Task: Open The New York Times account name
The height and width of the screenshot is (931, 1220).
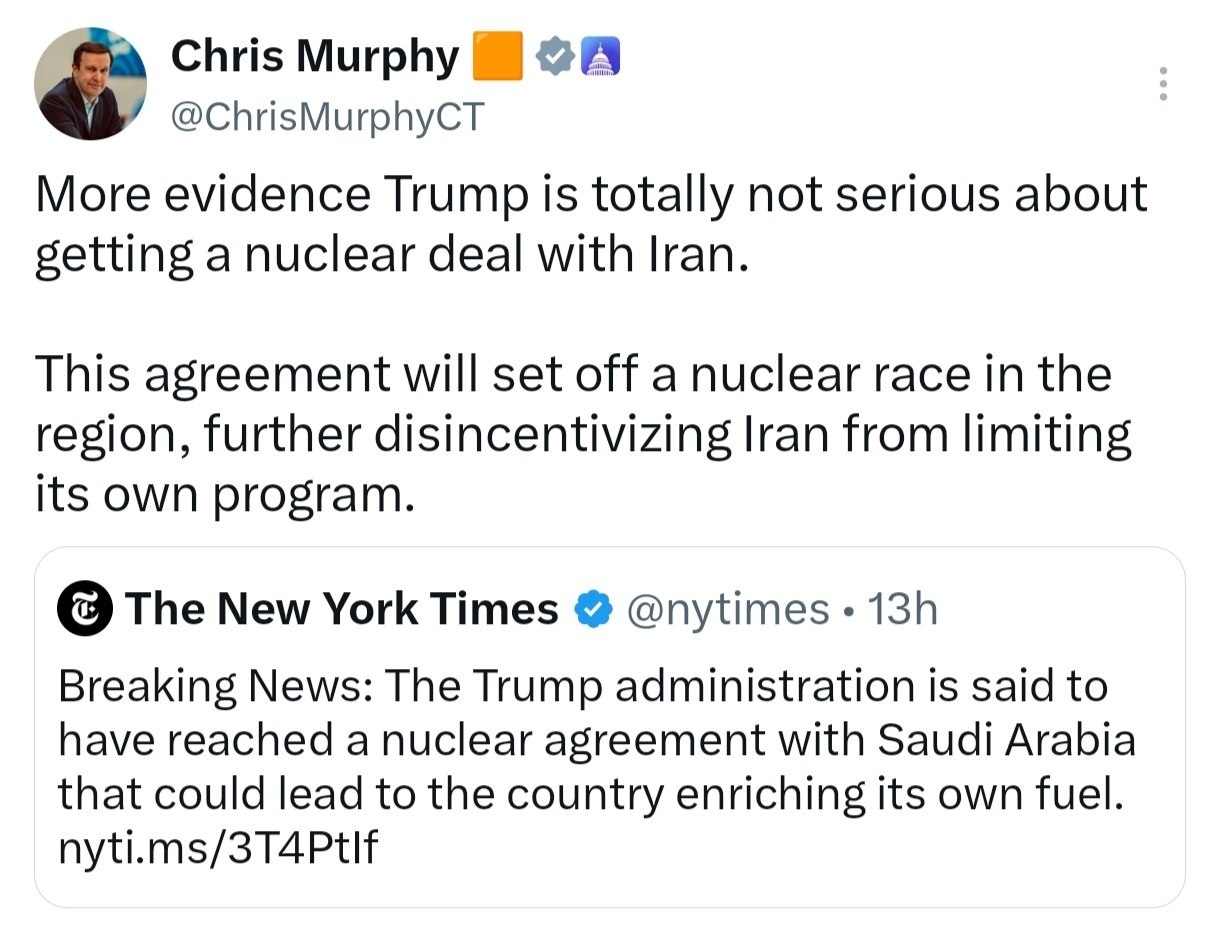Action: [342, 608]
